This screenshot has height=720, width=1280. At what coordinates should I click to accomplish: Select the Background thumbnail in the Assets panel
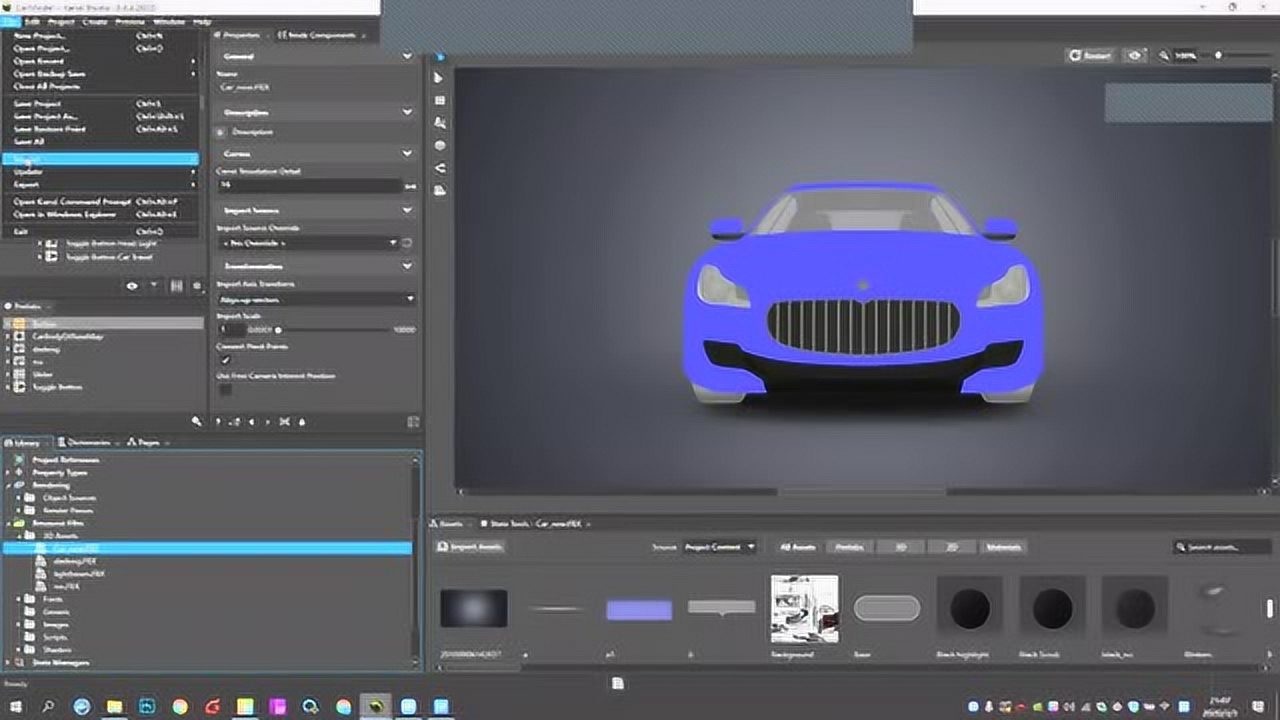tap(805, 607)
